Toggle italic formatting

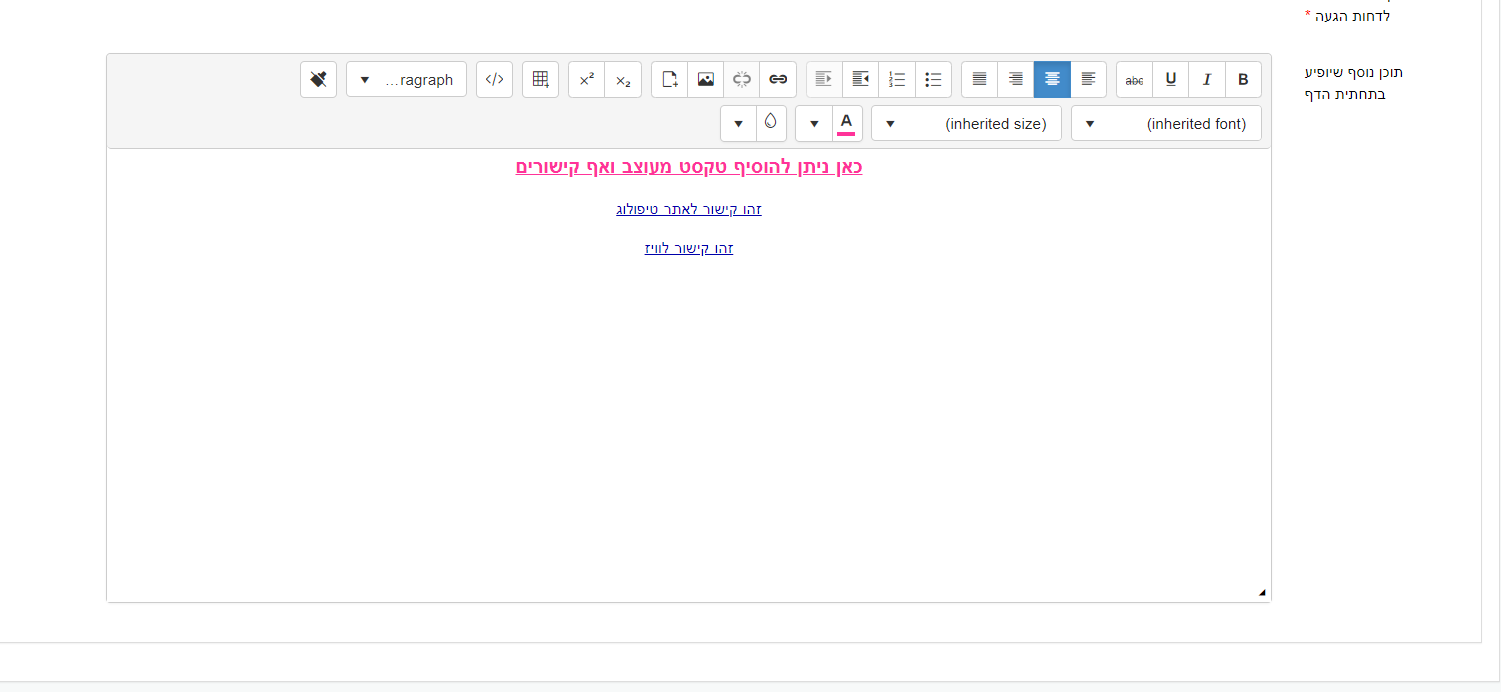tap(1207, 79)
